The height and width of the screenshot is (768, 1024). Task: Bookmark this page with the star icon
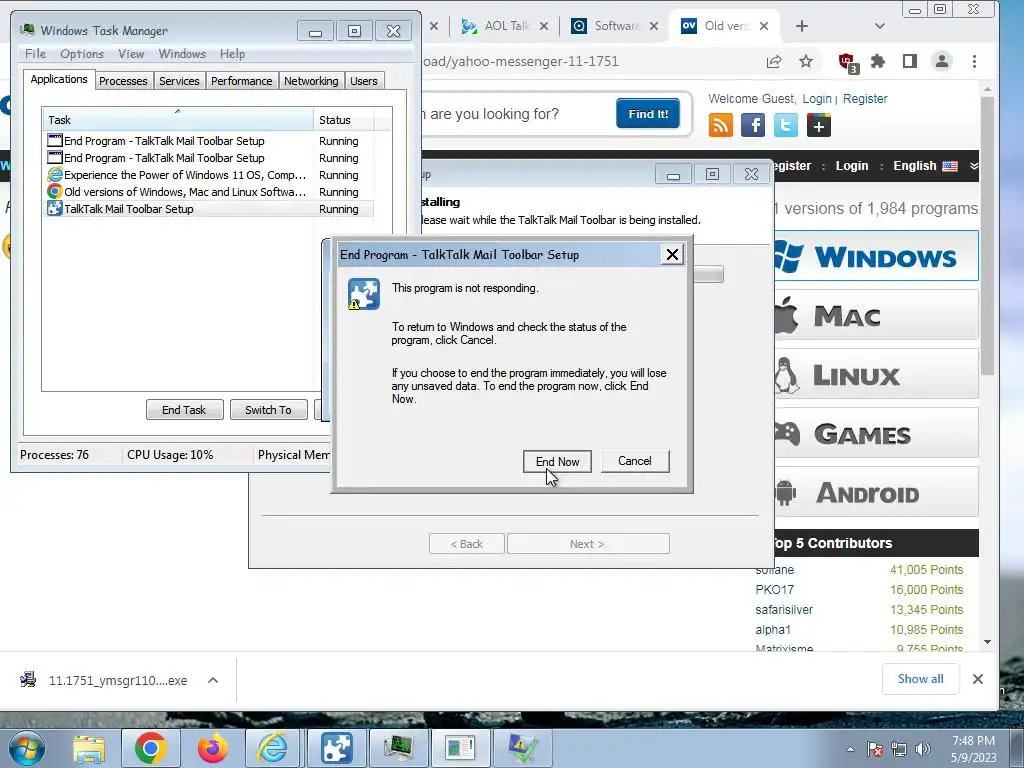click(x=806, y=61)
